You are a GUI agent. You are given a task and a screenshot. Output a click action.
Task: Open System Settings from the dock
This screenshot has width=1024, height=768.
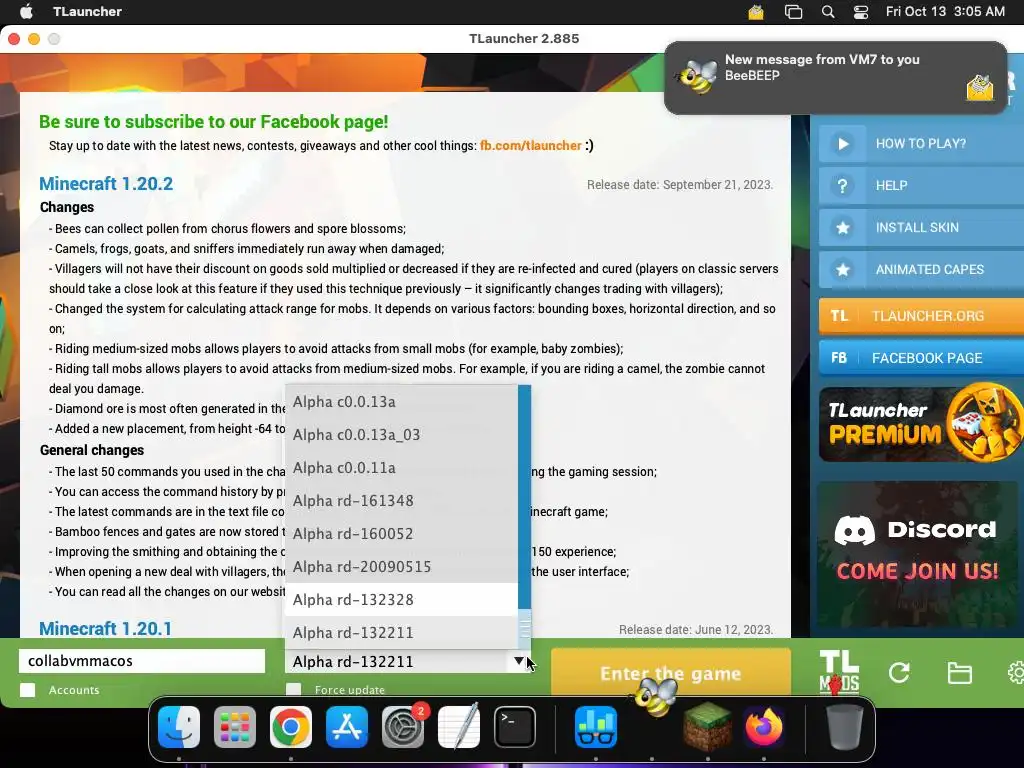click(403, 726)
